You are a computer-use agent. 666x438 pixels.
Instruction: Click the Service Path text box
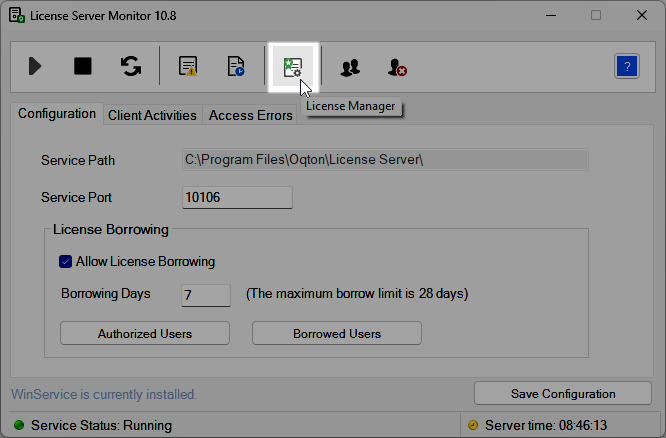[384, 160]
